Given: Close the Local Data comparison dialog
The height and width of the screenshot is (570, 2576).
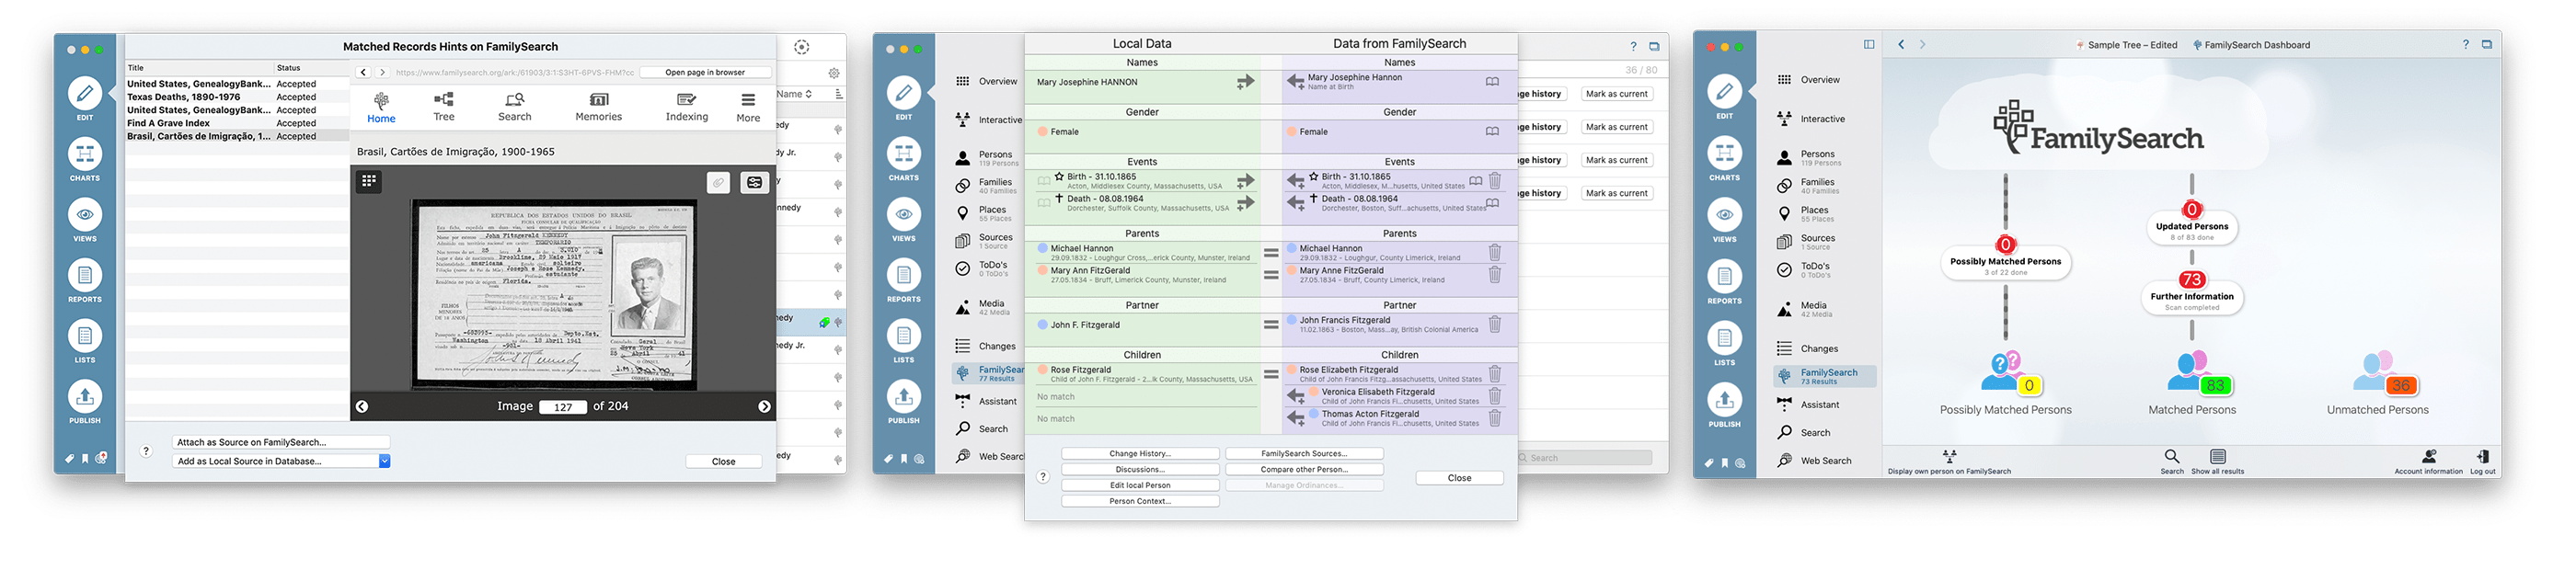Looking at the screenshot, I should point(1459,478).
